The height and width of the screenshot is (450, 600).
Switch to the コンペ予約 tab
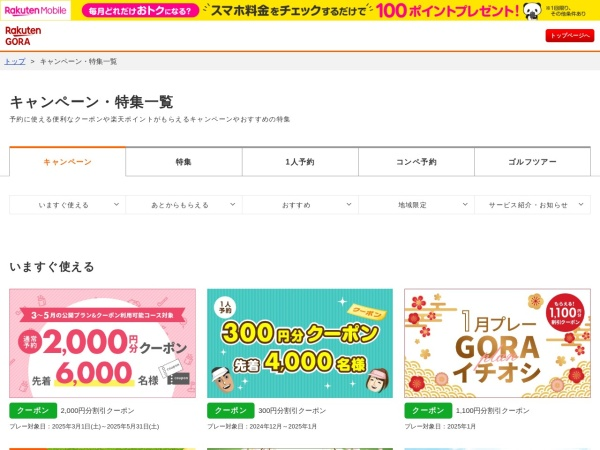point(416,162)
